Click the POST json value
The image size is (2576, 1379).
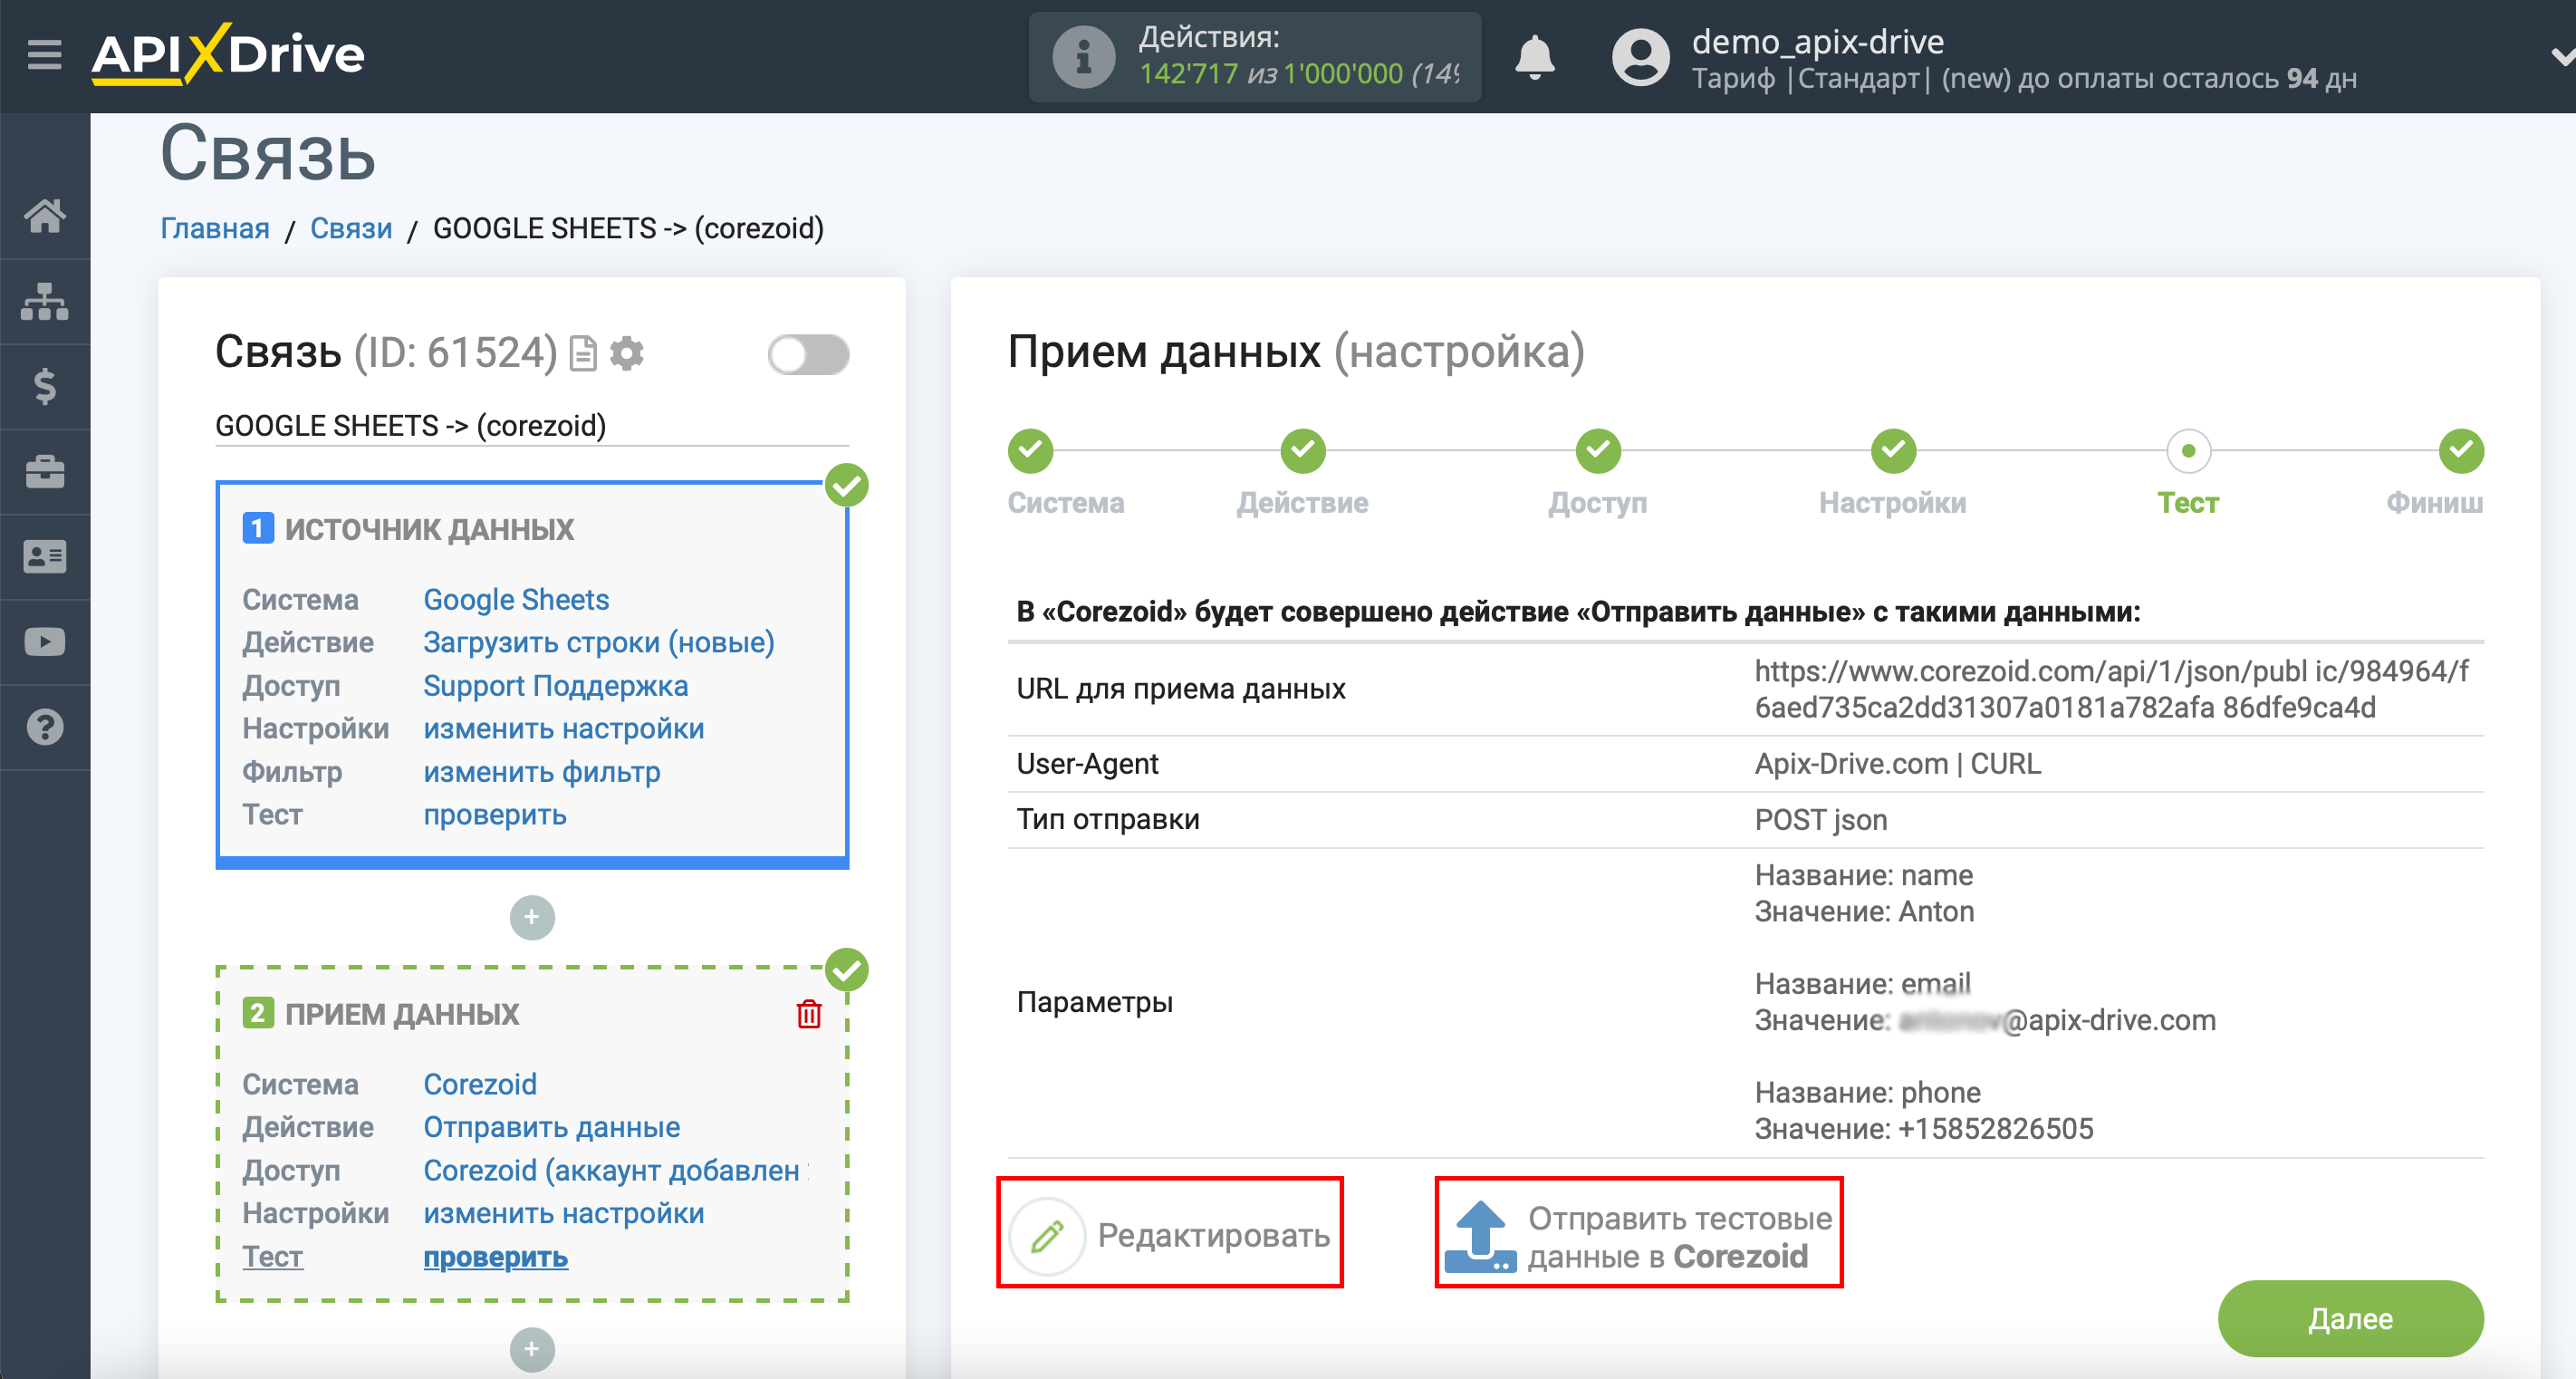click(x=1821, y=819)
